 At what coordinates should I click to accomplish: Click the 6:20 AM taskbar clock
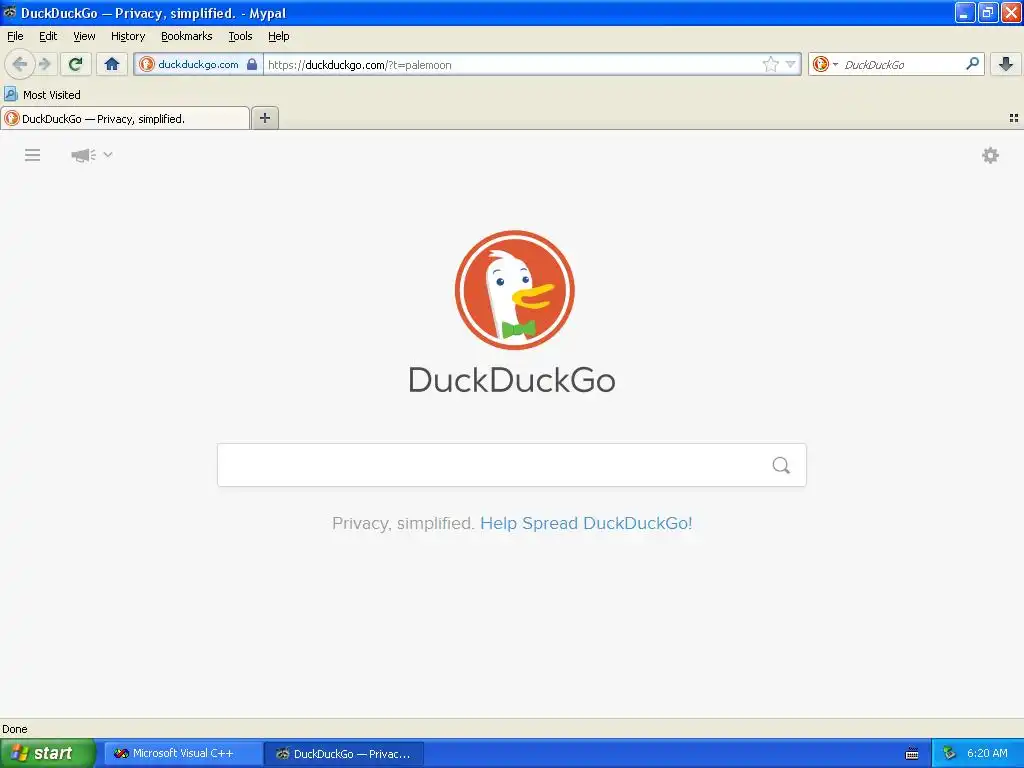987,753
